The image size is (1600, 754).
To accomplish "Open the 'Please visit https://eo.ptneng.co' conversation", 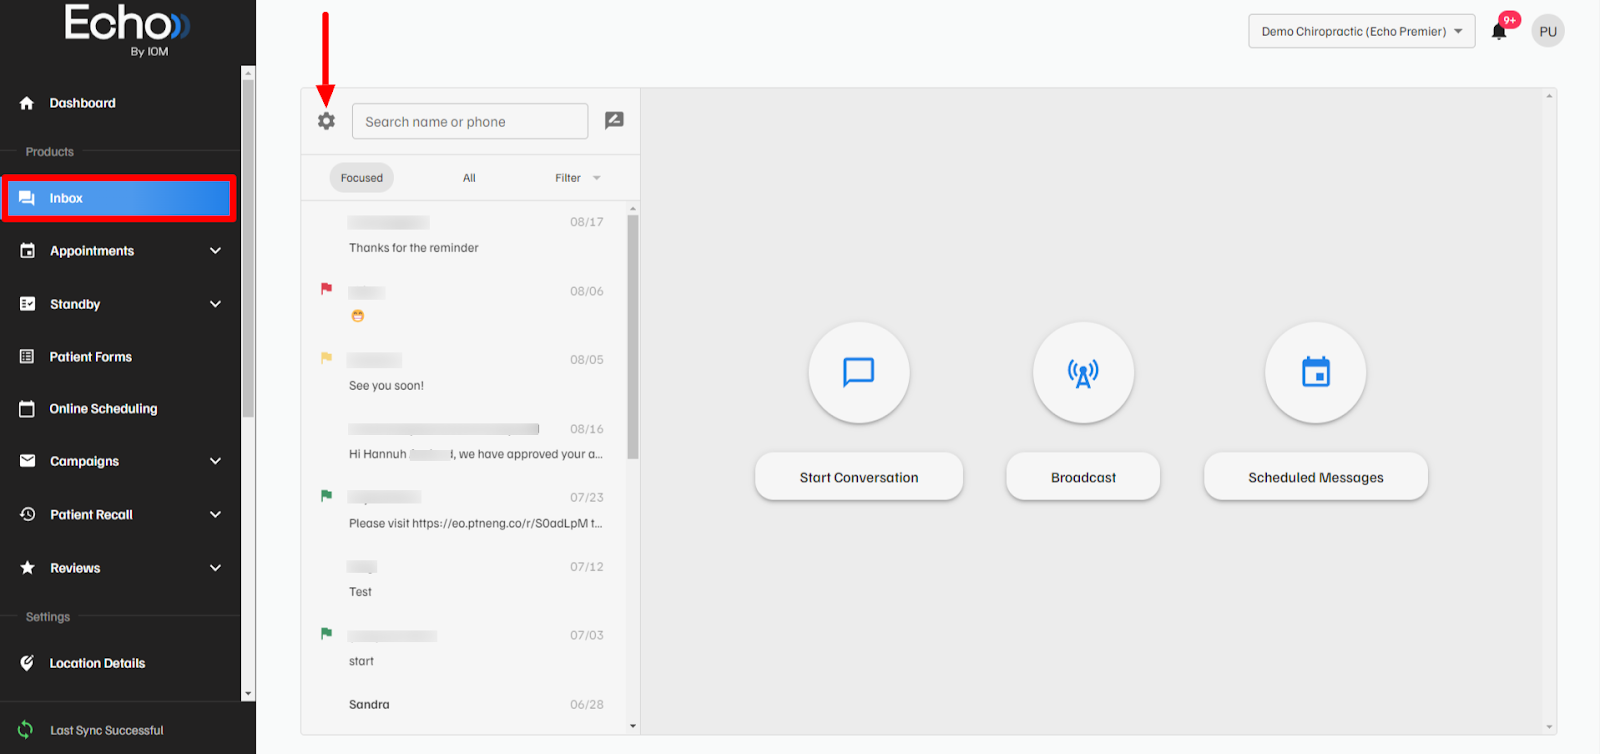I will [x=464, y=510].
